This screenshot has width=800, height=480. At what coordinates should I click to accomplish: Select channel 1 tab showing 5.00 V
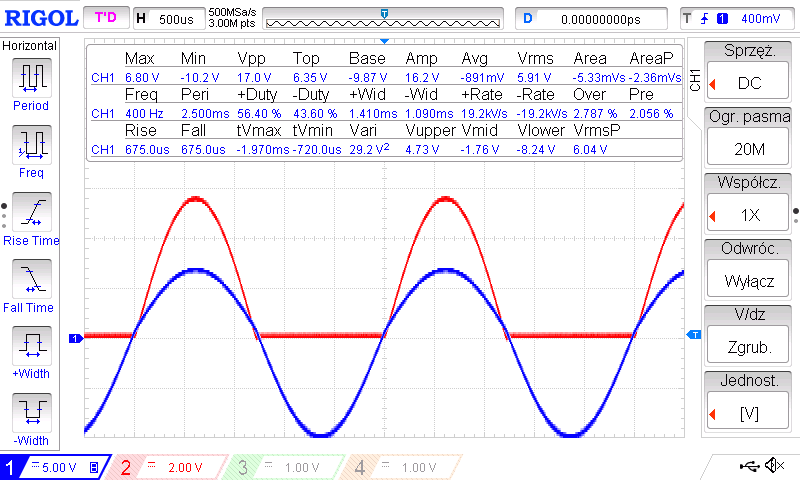[x=55, y=467]
